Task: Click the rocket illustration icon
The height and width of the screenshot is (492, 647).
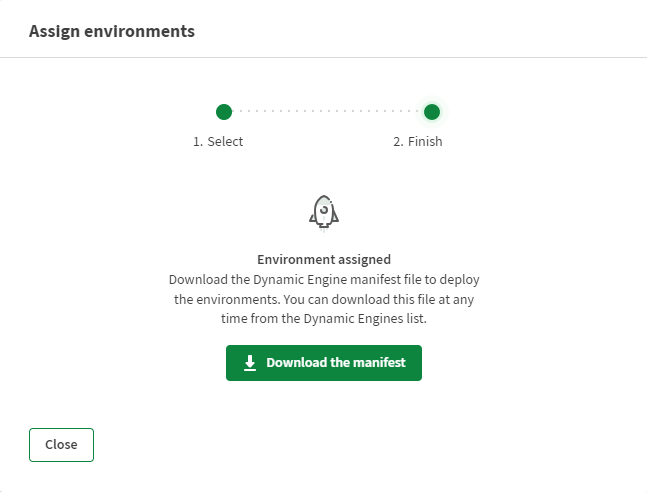Action: [x=324, y=212]
